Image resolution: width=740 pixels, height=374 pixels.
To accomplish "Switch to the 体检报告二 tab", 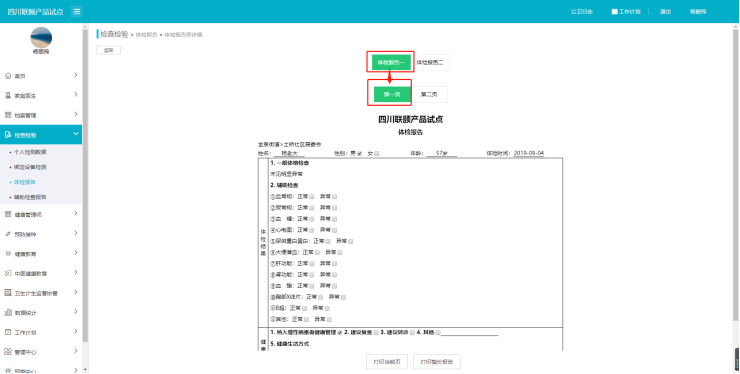I will [x=430, y=62].
